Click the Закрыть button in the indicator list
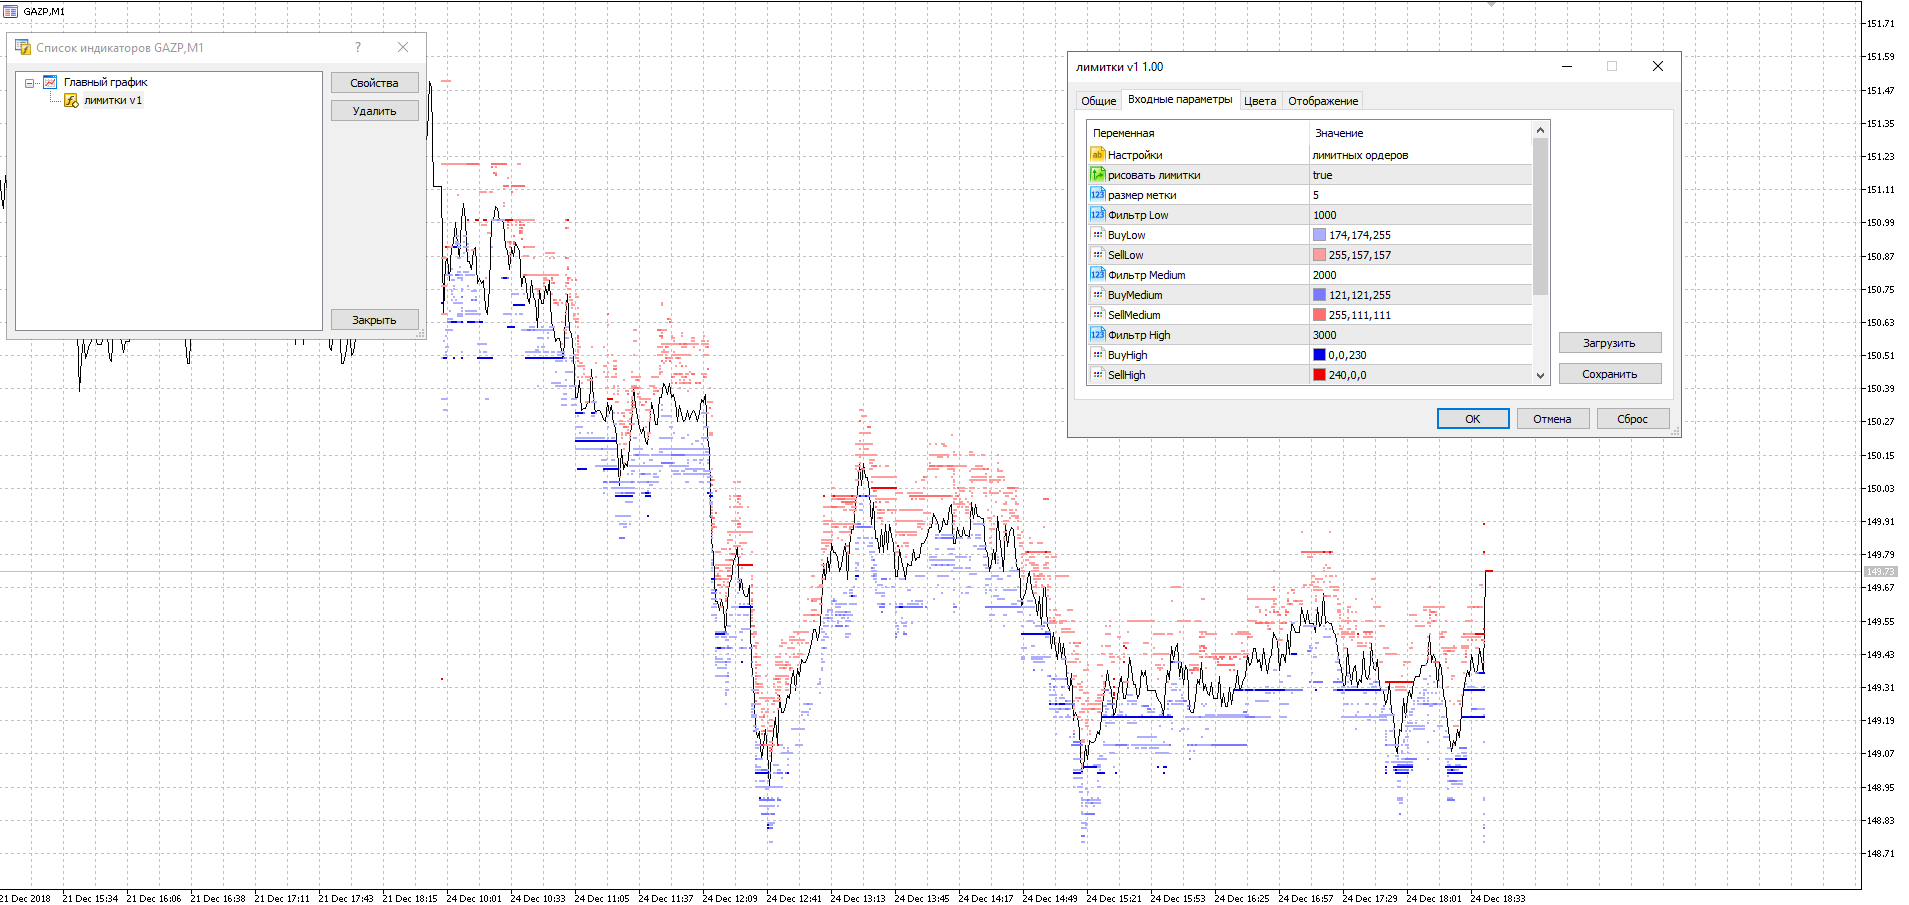 pos(374,320)
